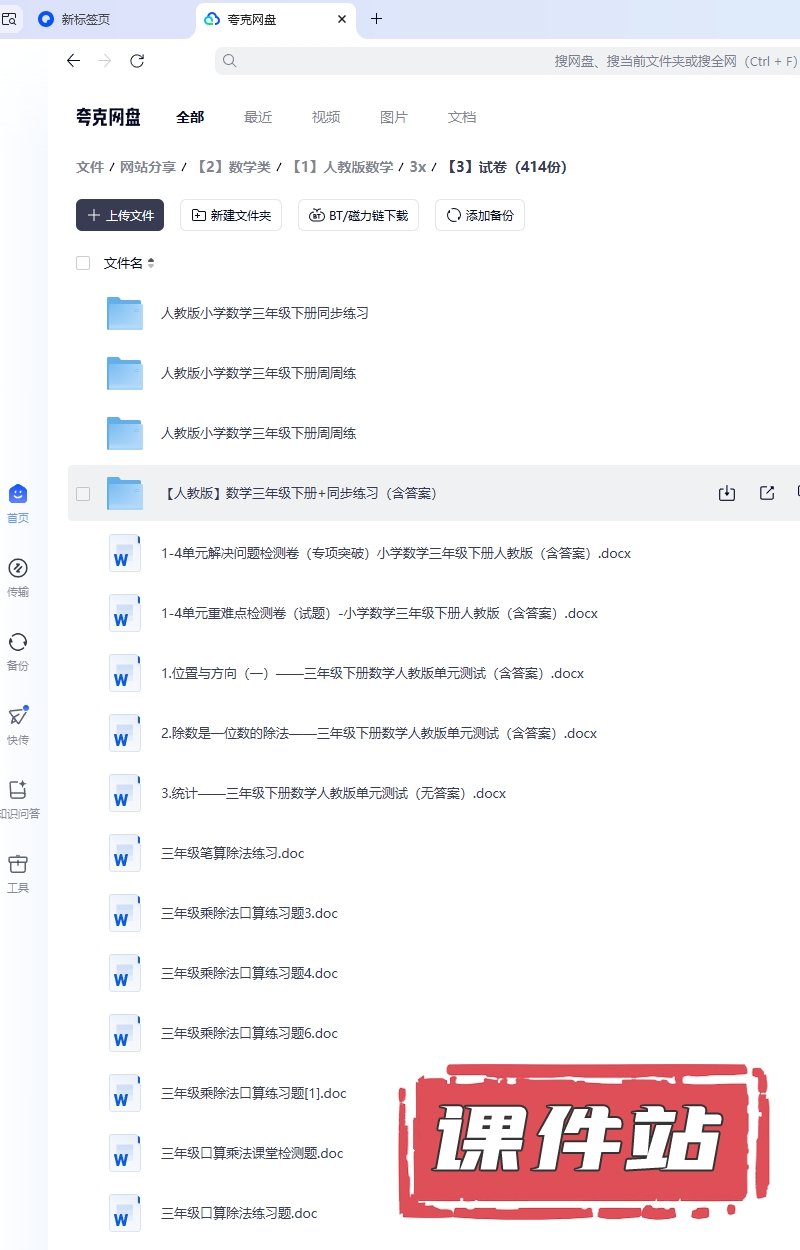The image size is (800, 1250).
Task: Open the 备份 backup icon in sidebar
Action: (18, 643)
